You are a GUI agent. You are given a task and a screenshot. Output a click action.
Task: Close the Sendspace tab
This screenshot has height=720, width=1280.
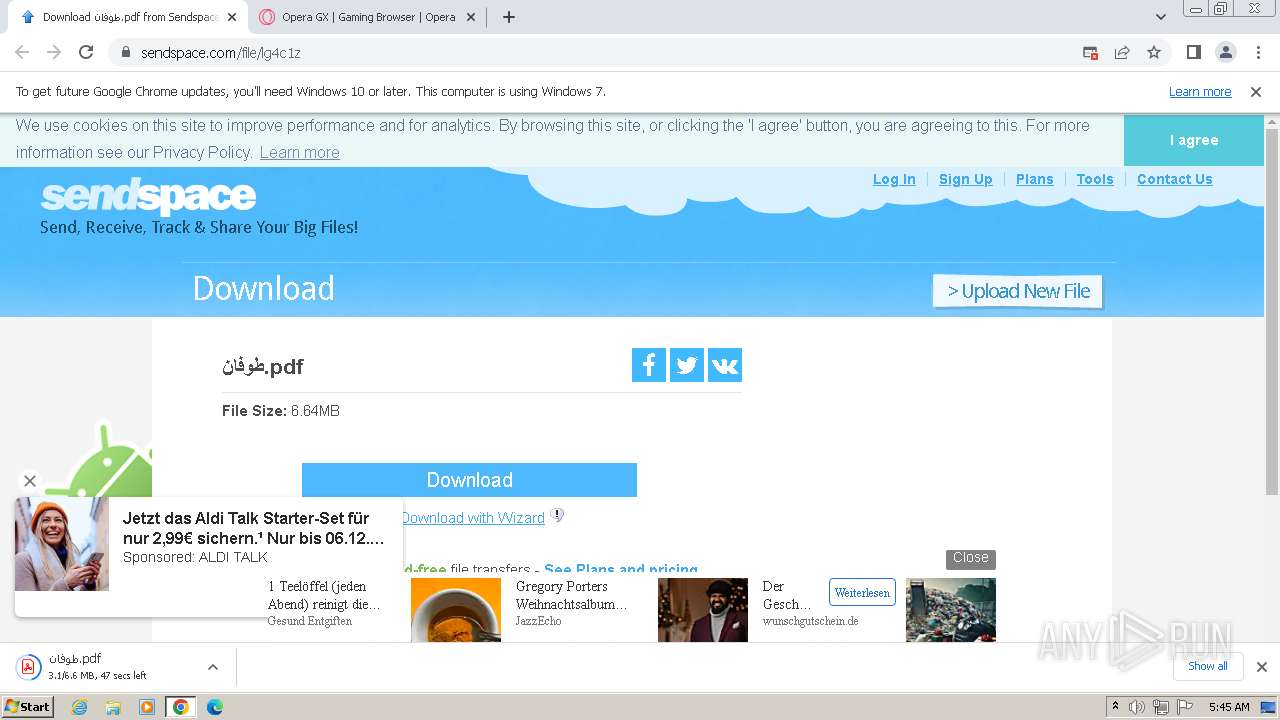232,17
